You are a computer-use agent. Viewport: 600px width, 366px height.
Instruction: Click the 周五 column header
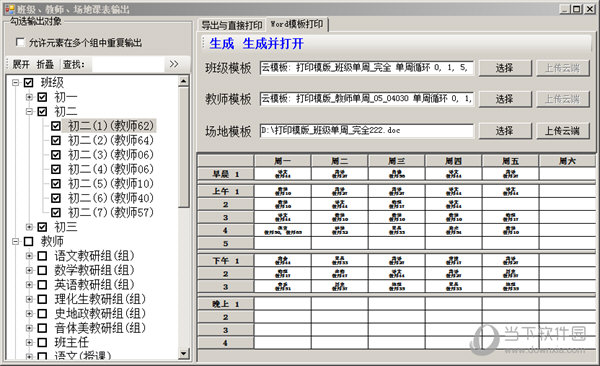510,161
